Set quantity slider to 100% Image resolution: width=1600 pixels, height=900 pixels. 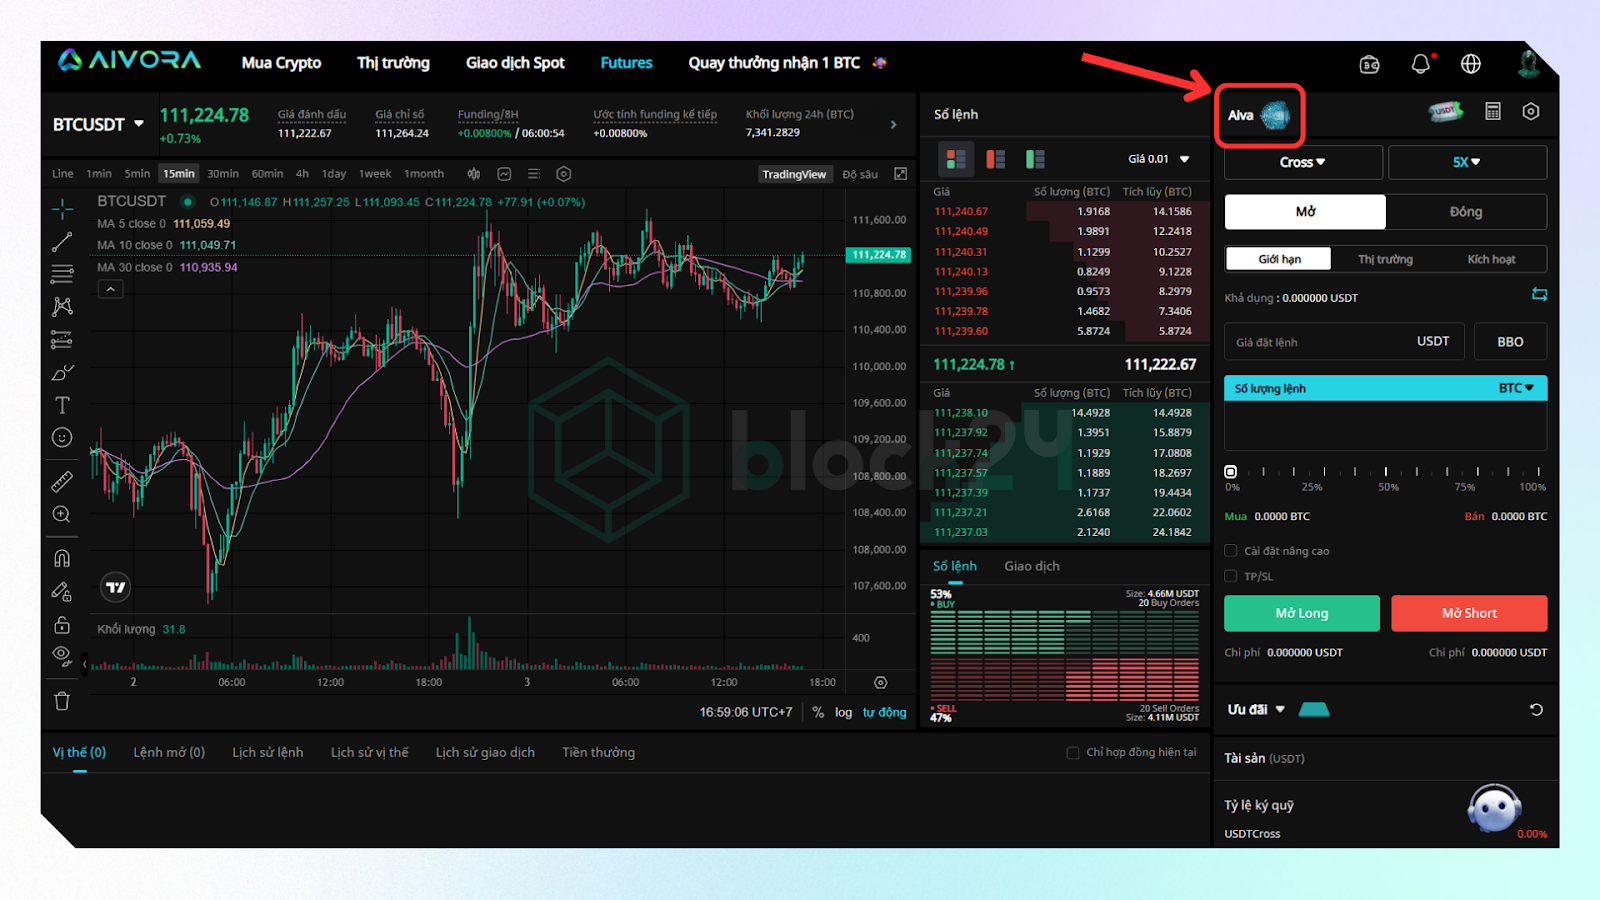pyautogui.click(x=1539, y=471)
